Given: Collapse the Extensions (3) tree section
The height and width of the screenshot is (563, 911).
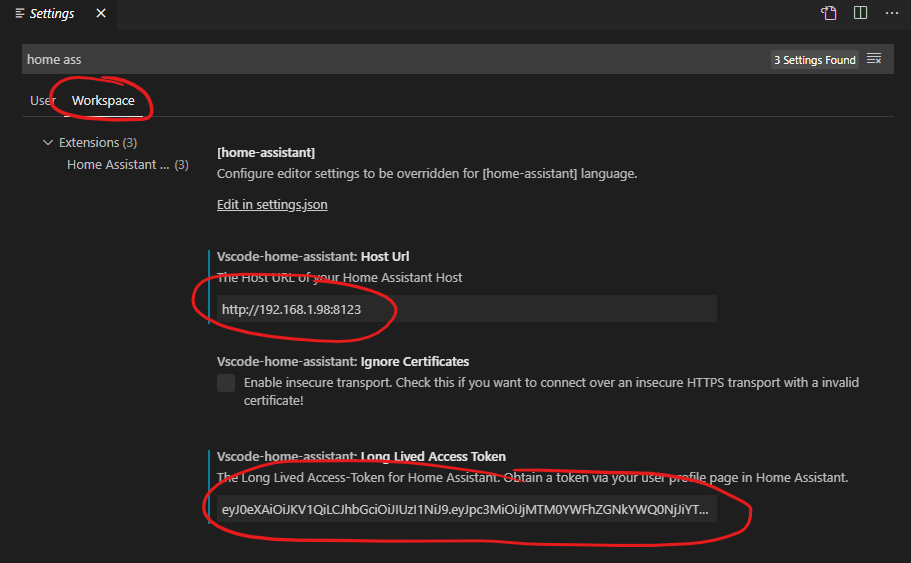Looking at the screenshot, I should coord(48,142).
